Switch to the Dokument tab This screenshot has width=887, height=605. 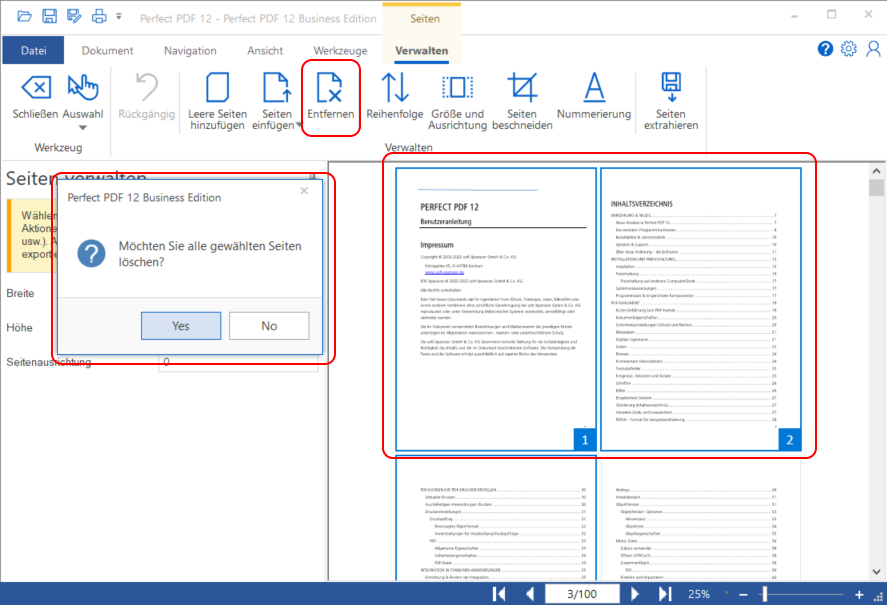107,51
